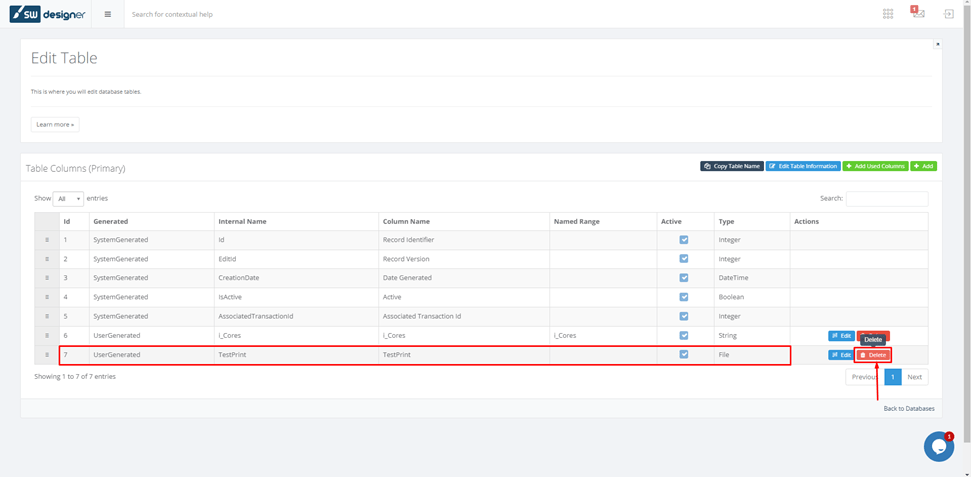Click the drag handle for Id row
The width and height of the screenshot is (971, 477).
point(47,240)
